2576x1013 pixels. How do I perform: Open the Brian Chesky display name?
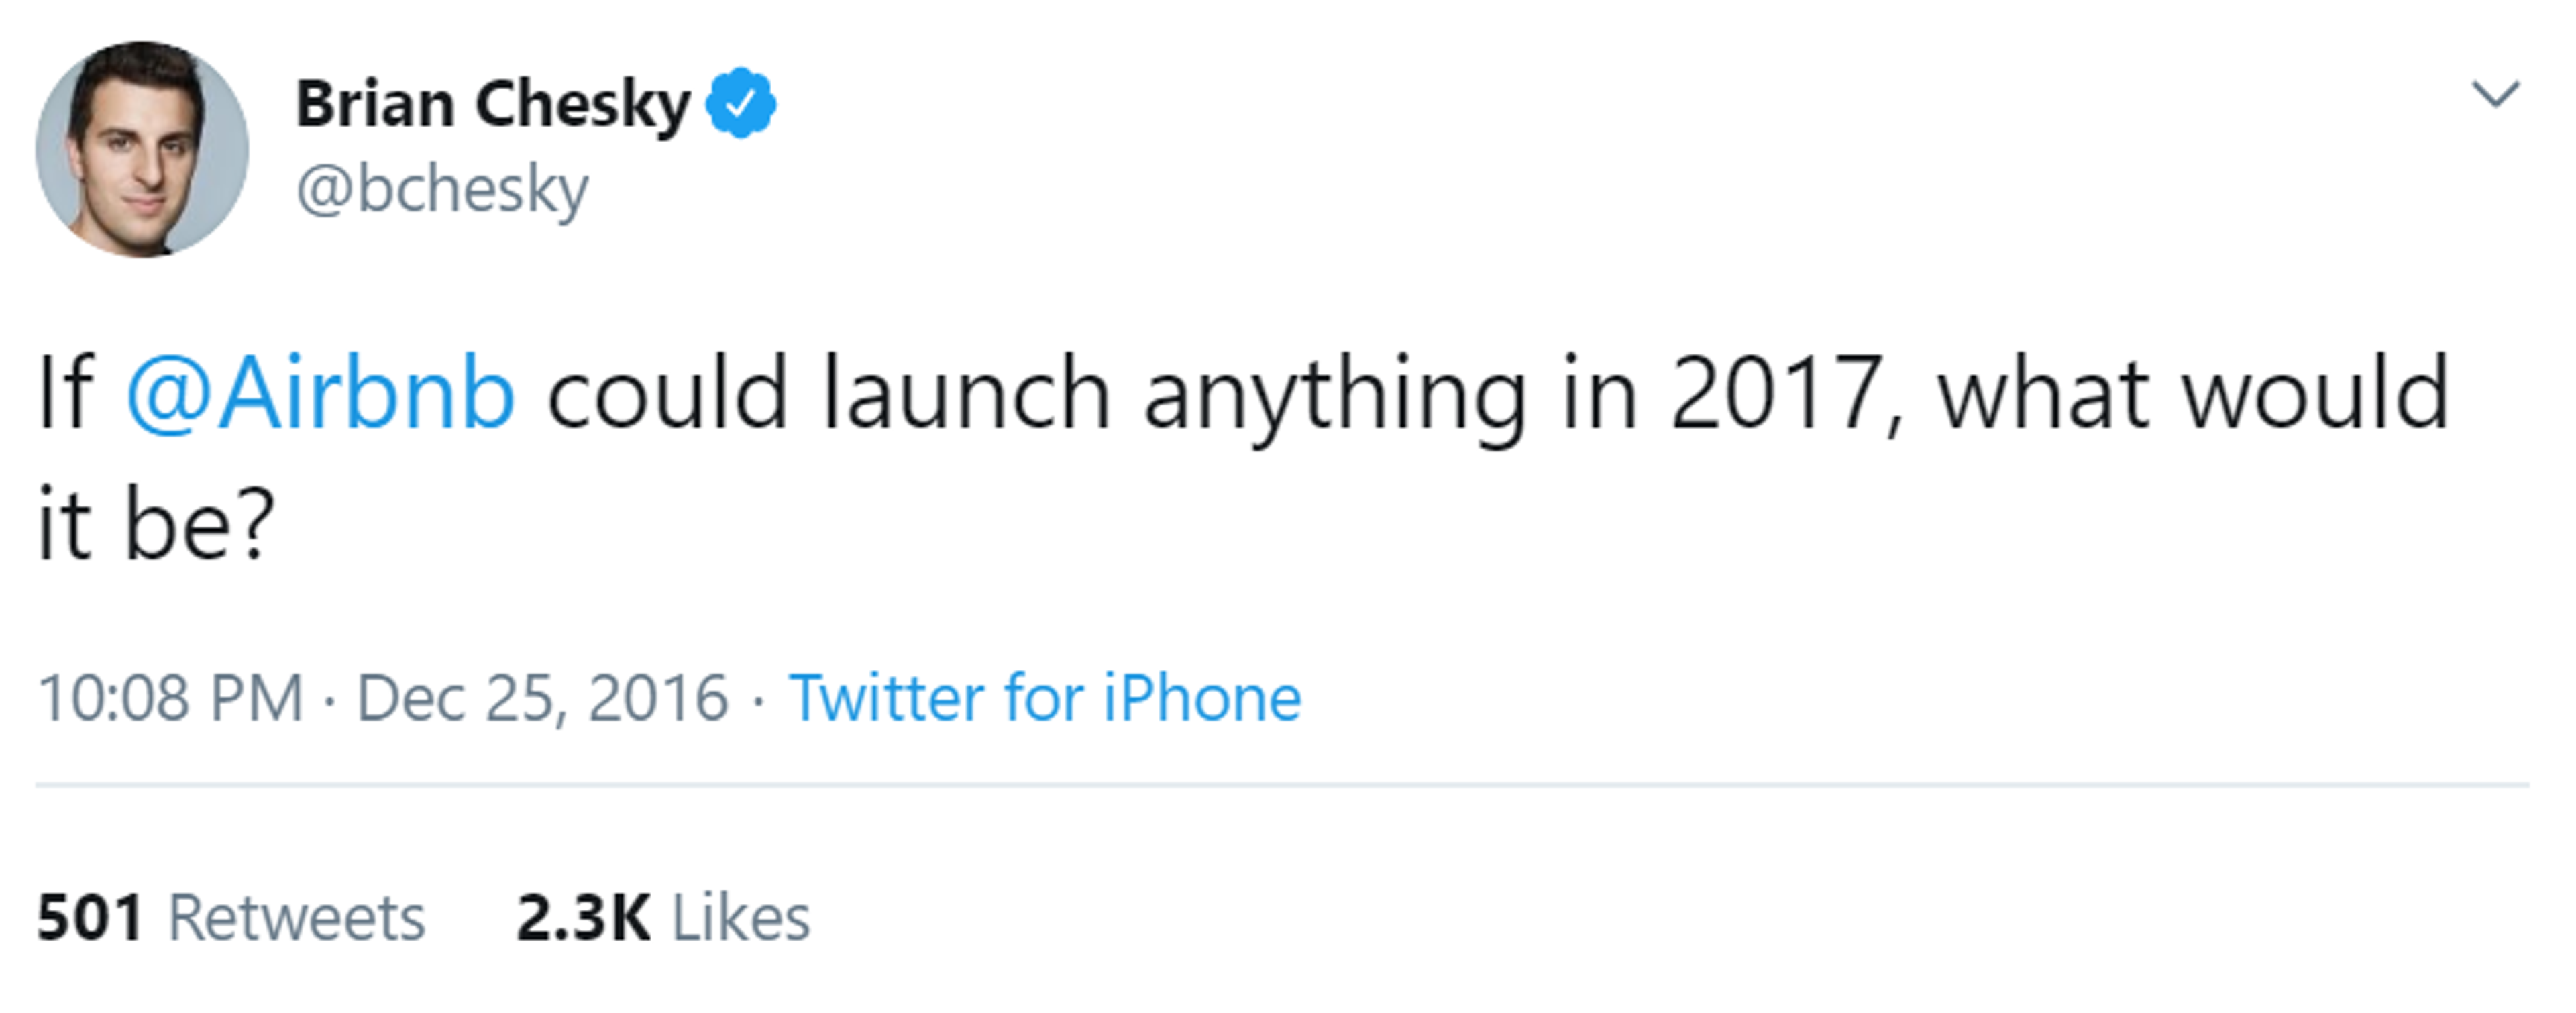(492, 104)
